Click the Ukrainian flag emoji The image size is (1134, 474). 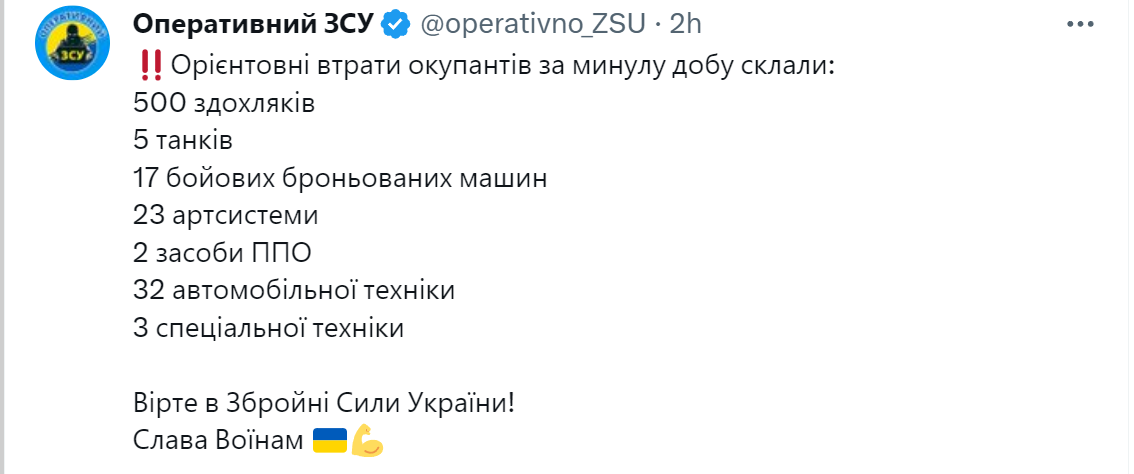pos(330,440)
